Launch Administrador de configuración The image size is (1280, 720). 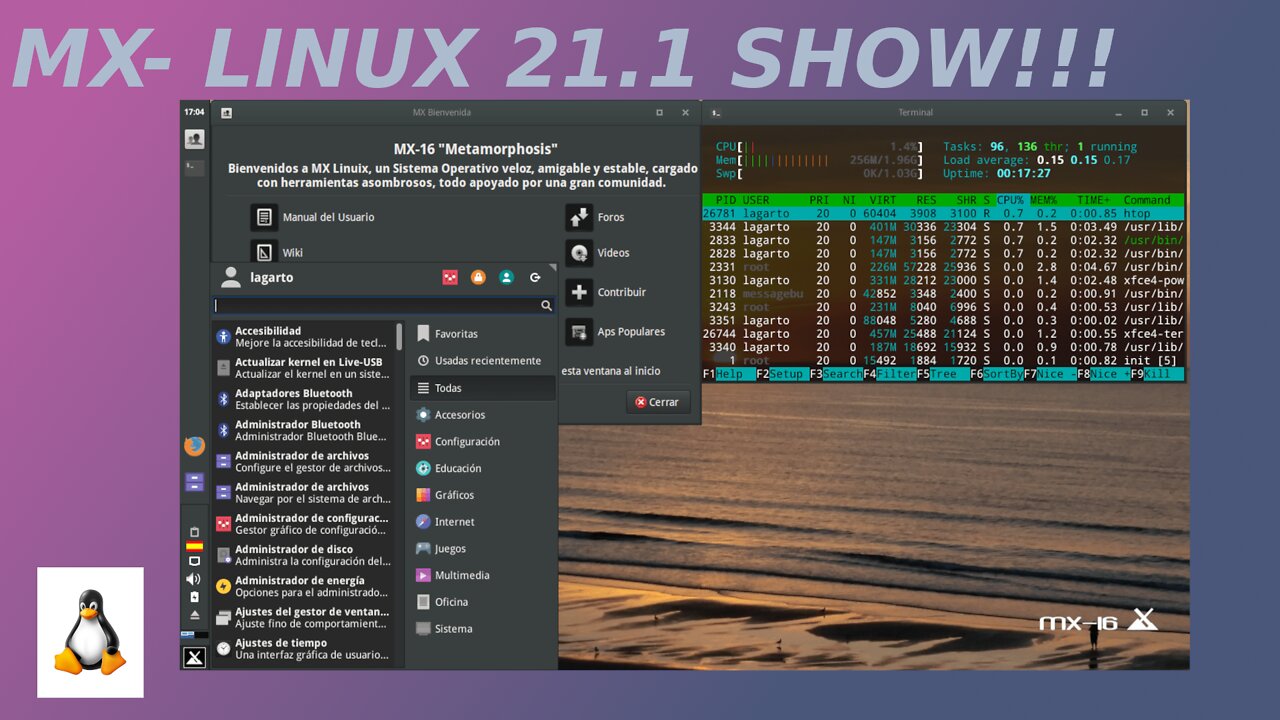[304, 524]
